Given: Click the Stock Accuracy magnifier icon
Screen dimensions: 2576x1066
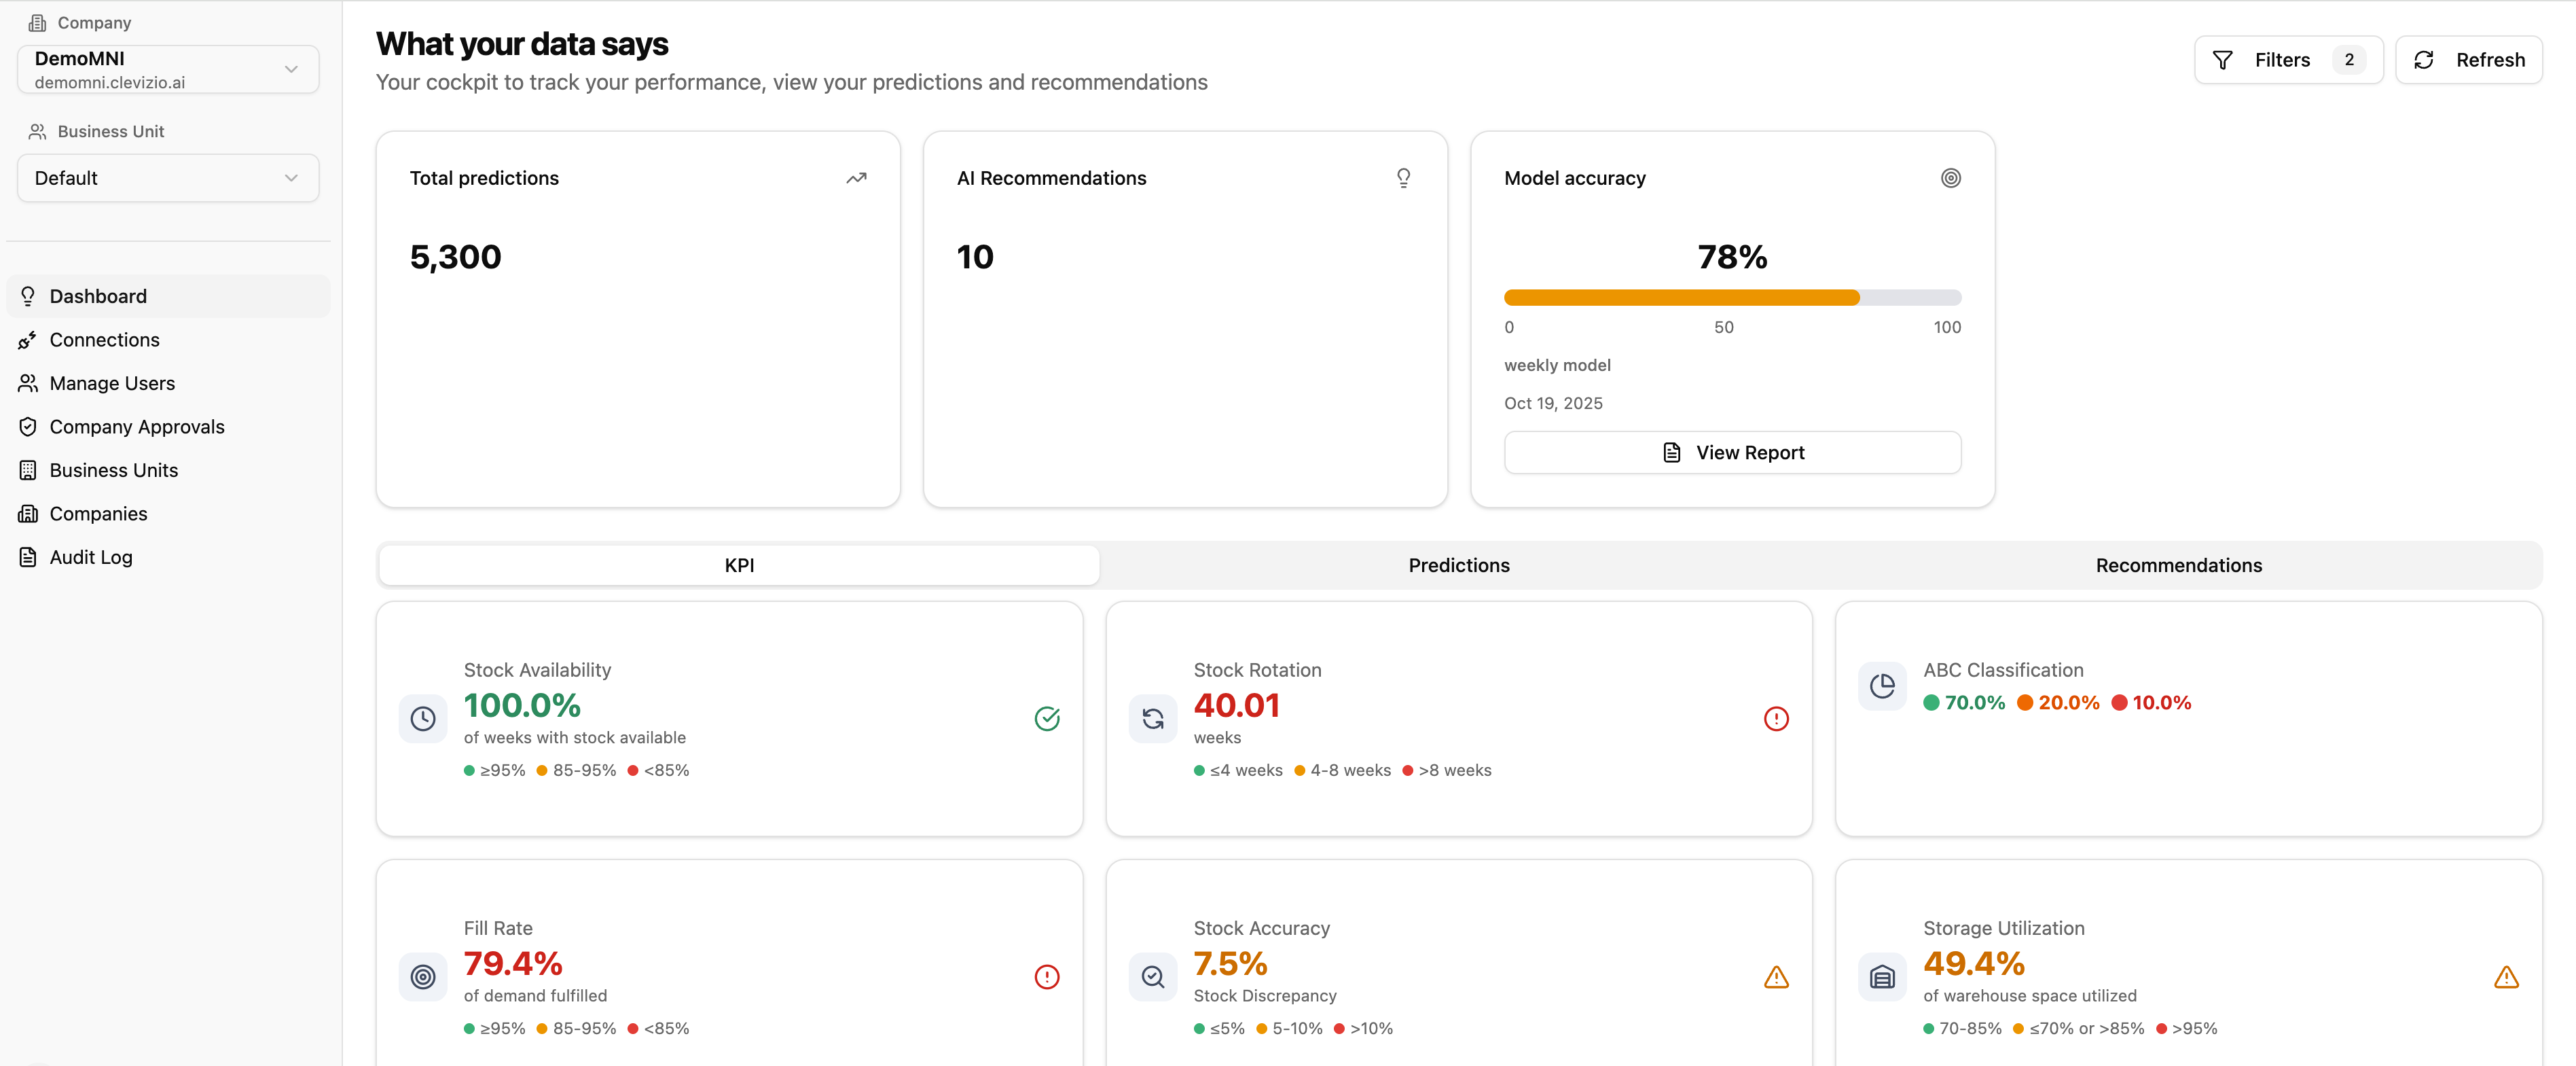Looking at the screenshot, I should tap(1152, 977).
